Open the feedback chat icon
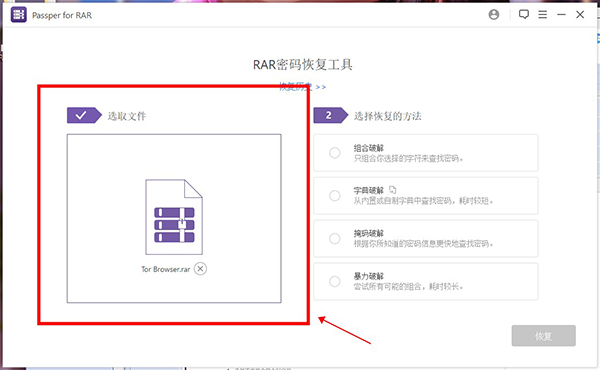 pos(523,15)
